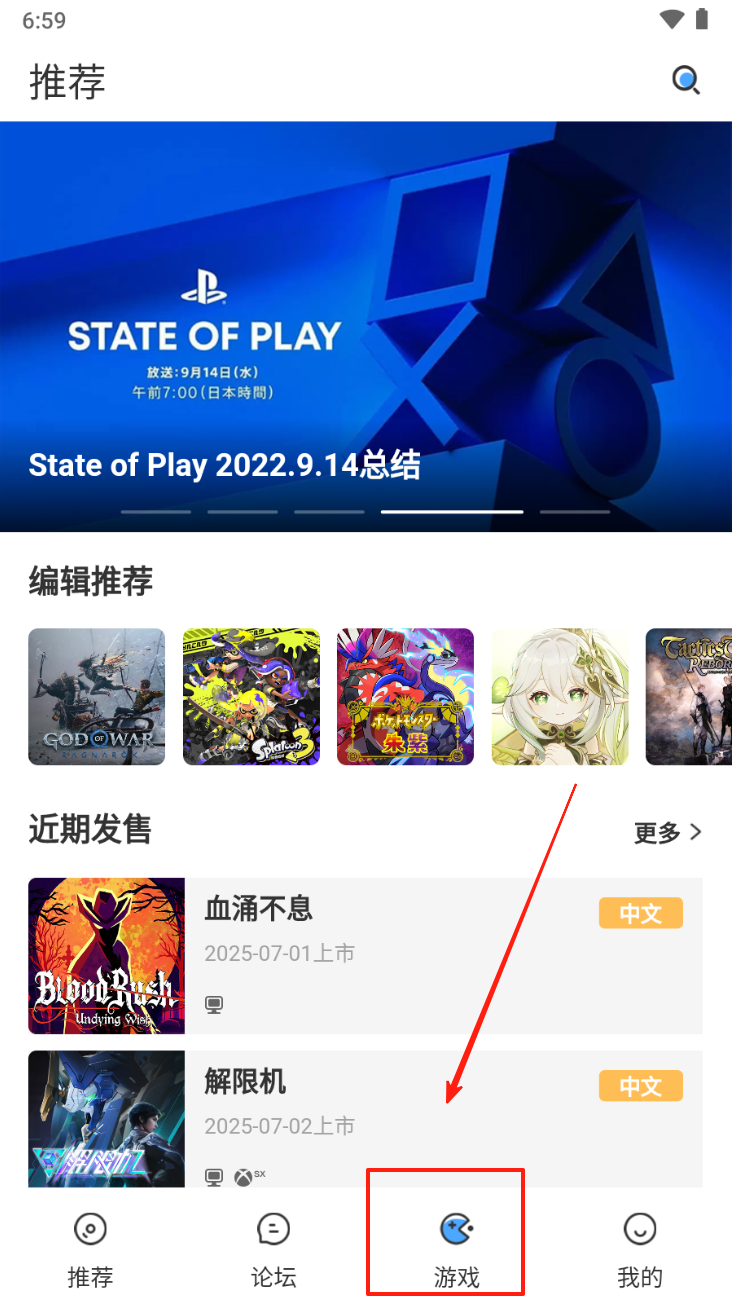This screenshot has height=1304, width=732.
Task: Tap the 推荐 disc icon in bottom bar
Action: pyautogui.click(x=90, y=1228)
